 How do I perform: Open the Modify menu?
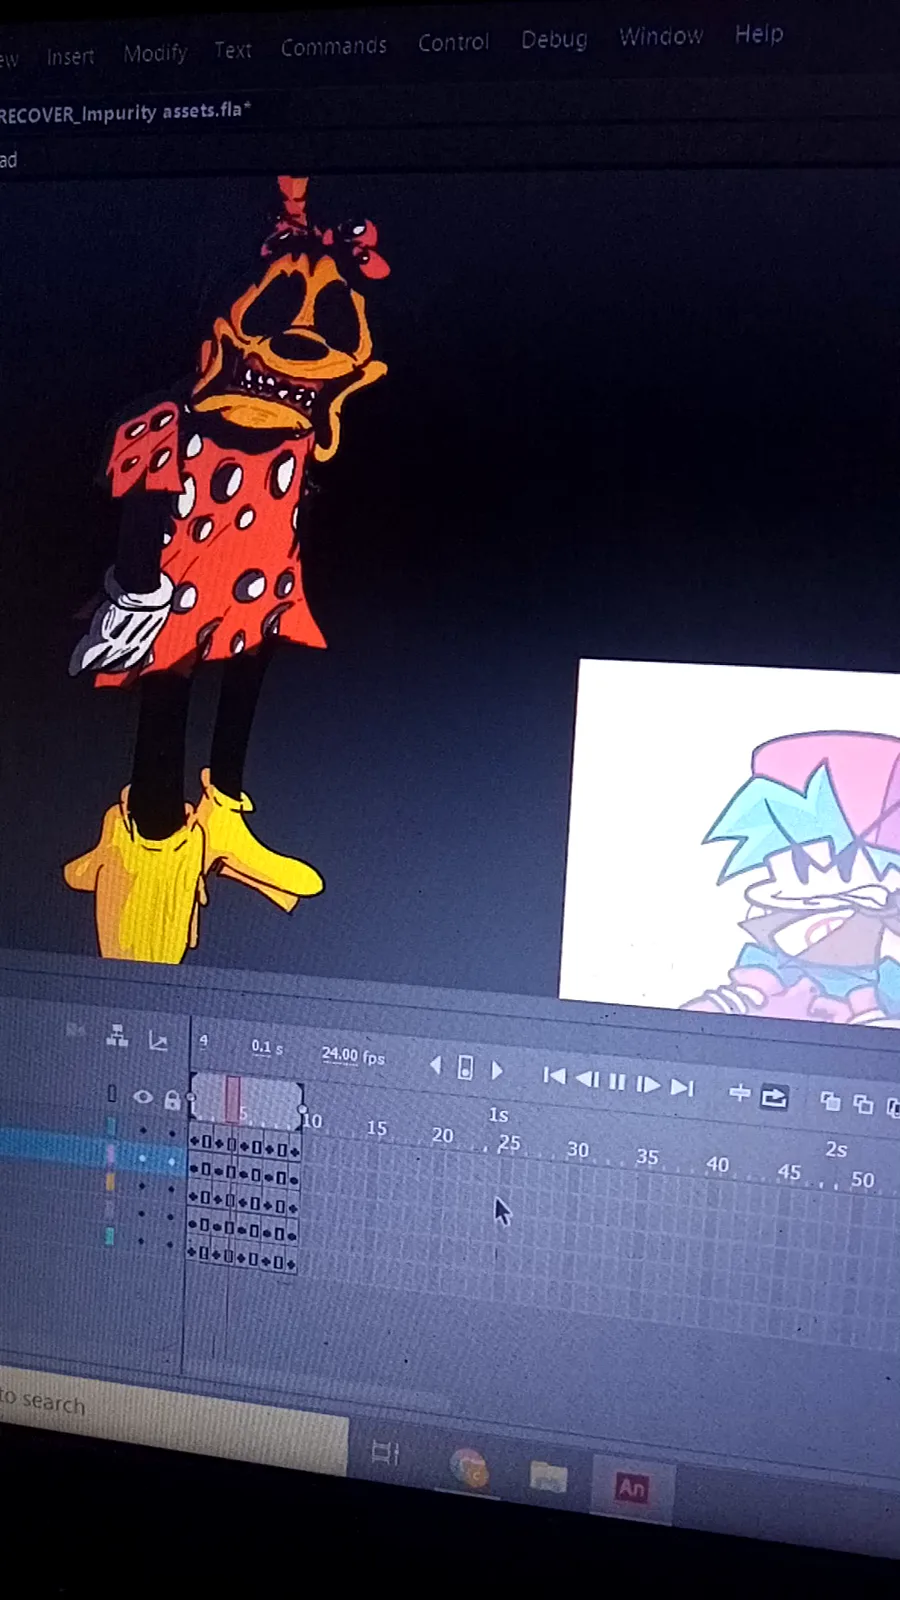pyautogui.click(x=155, y=52)
